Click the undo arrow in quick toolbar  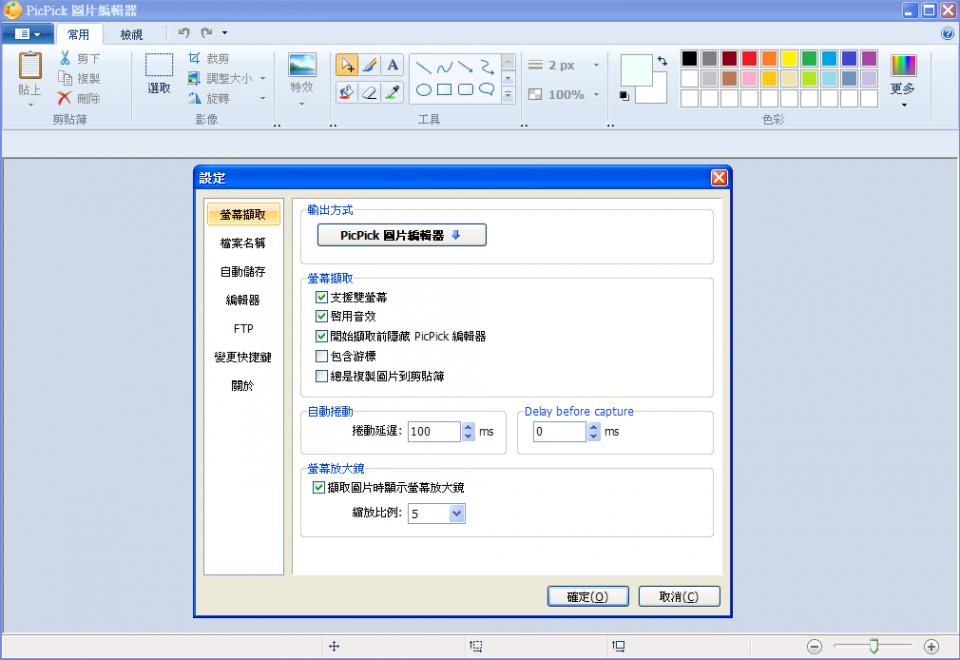coord(184,32)
